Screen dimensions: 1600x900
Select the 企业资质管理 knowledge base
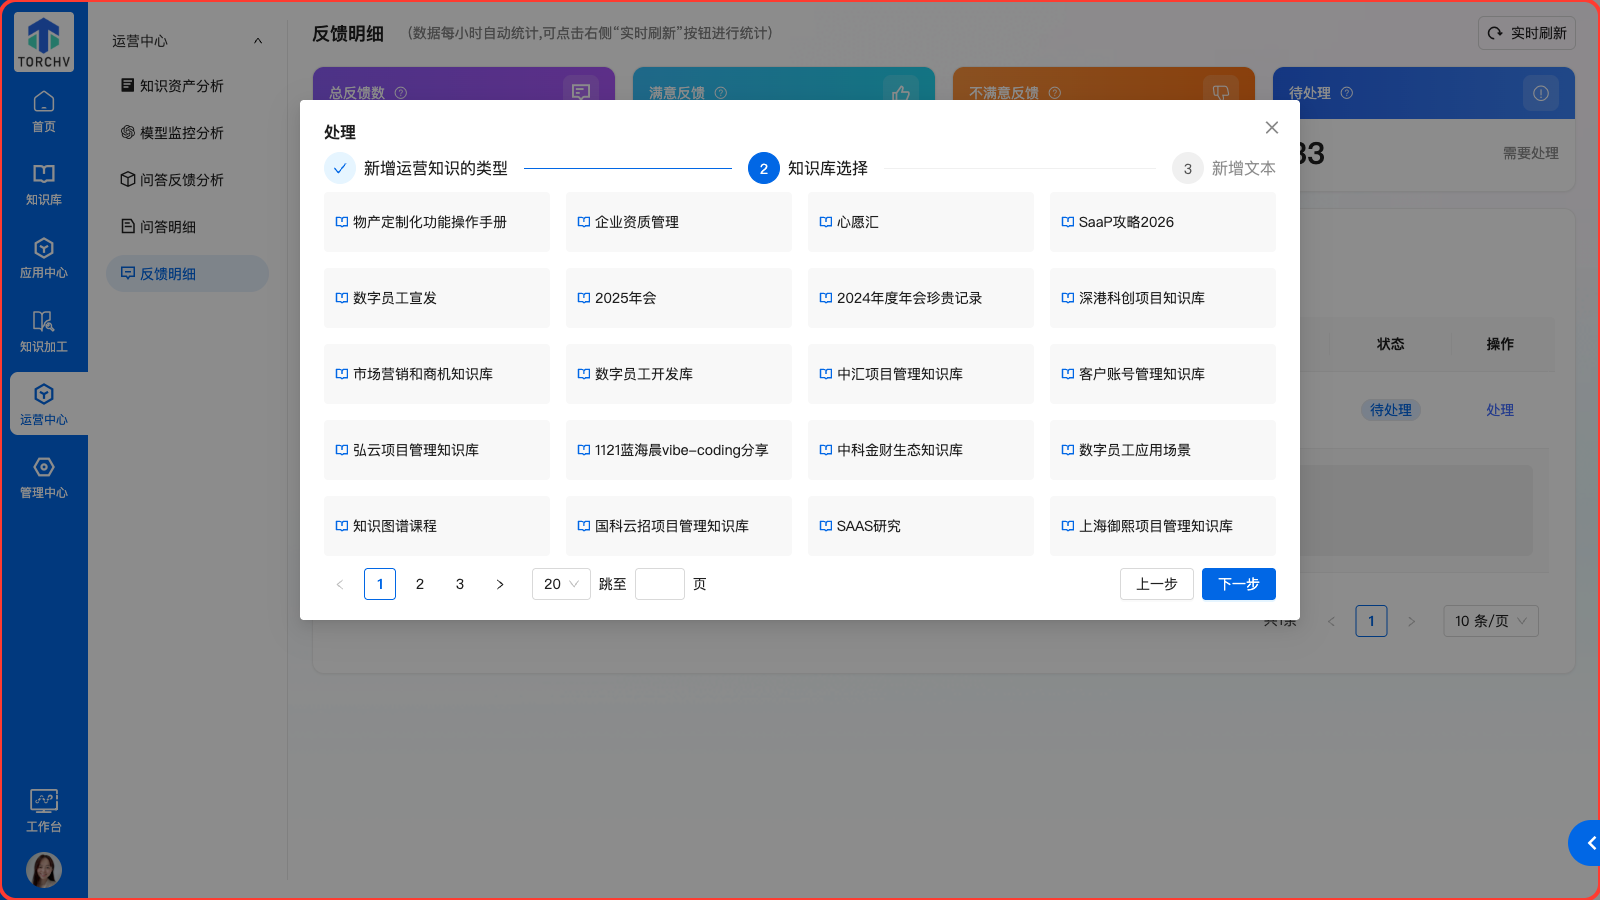click(678, 222)
